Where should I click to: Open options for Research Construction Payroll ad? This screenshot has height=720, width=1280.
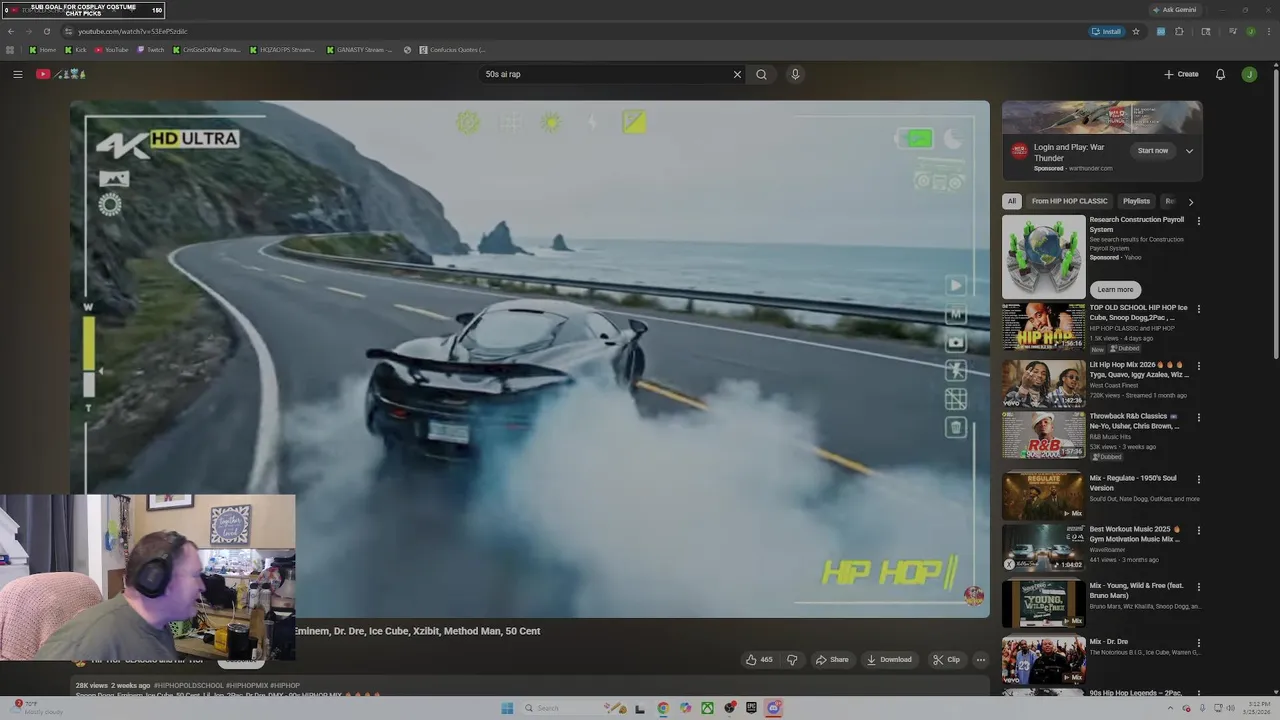click(x=1198, y=221)
